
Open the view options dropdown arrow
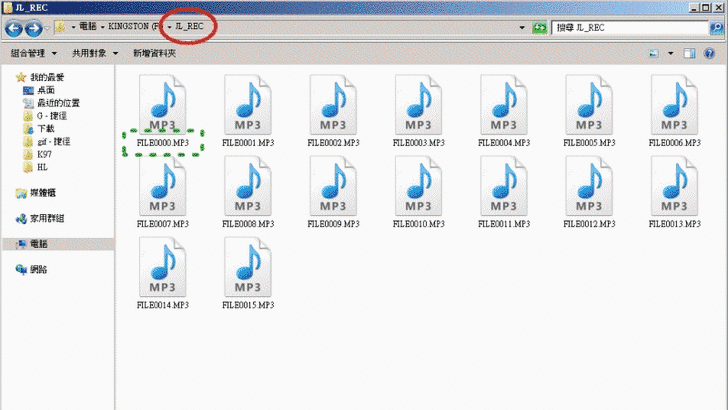click(x=670, y=53)
